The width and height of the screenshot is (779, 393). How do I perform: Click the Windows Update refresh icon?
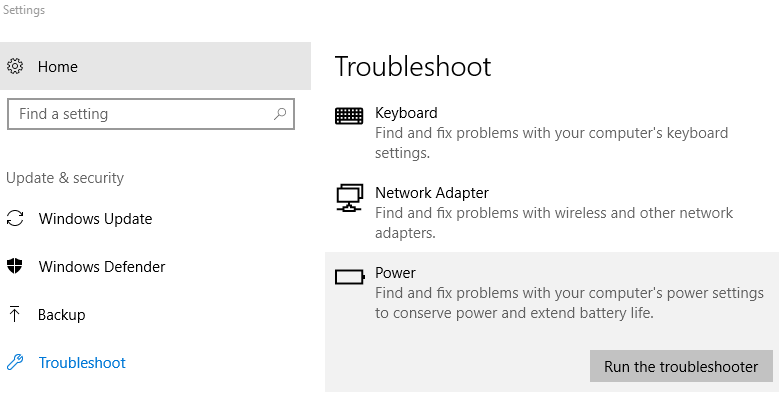pyautogui.click(x=15, y=219)
